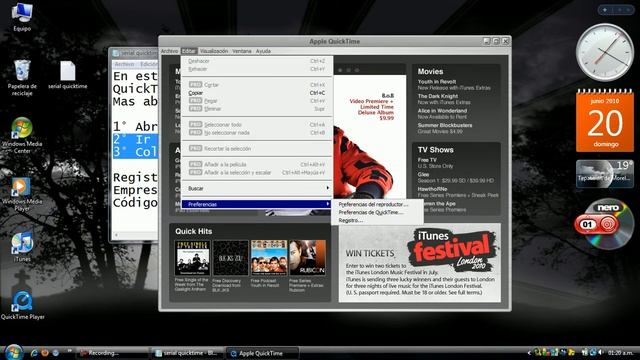The image size is (640, 360).
Task: Select the QuickTime Player desktop shortcut
Action: pyautogui.click(x=22, y=305)
